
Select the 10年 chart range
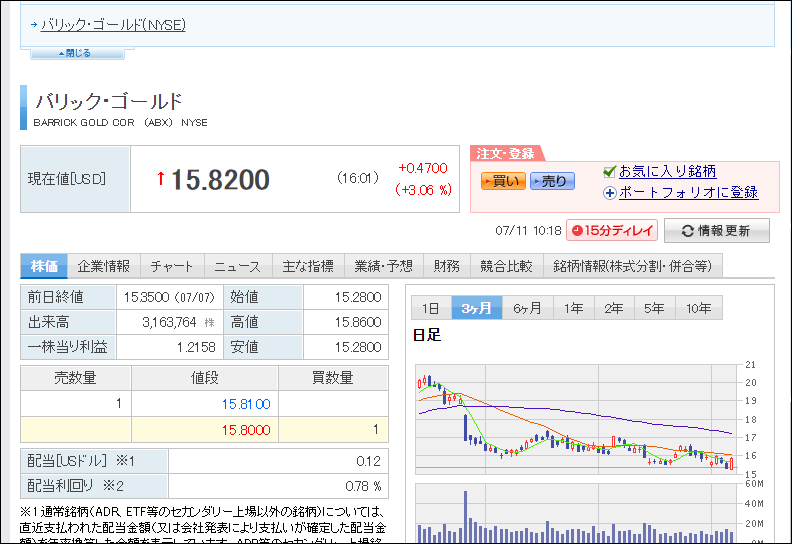tap(699, 308)
